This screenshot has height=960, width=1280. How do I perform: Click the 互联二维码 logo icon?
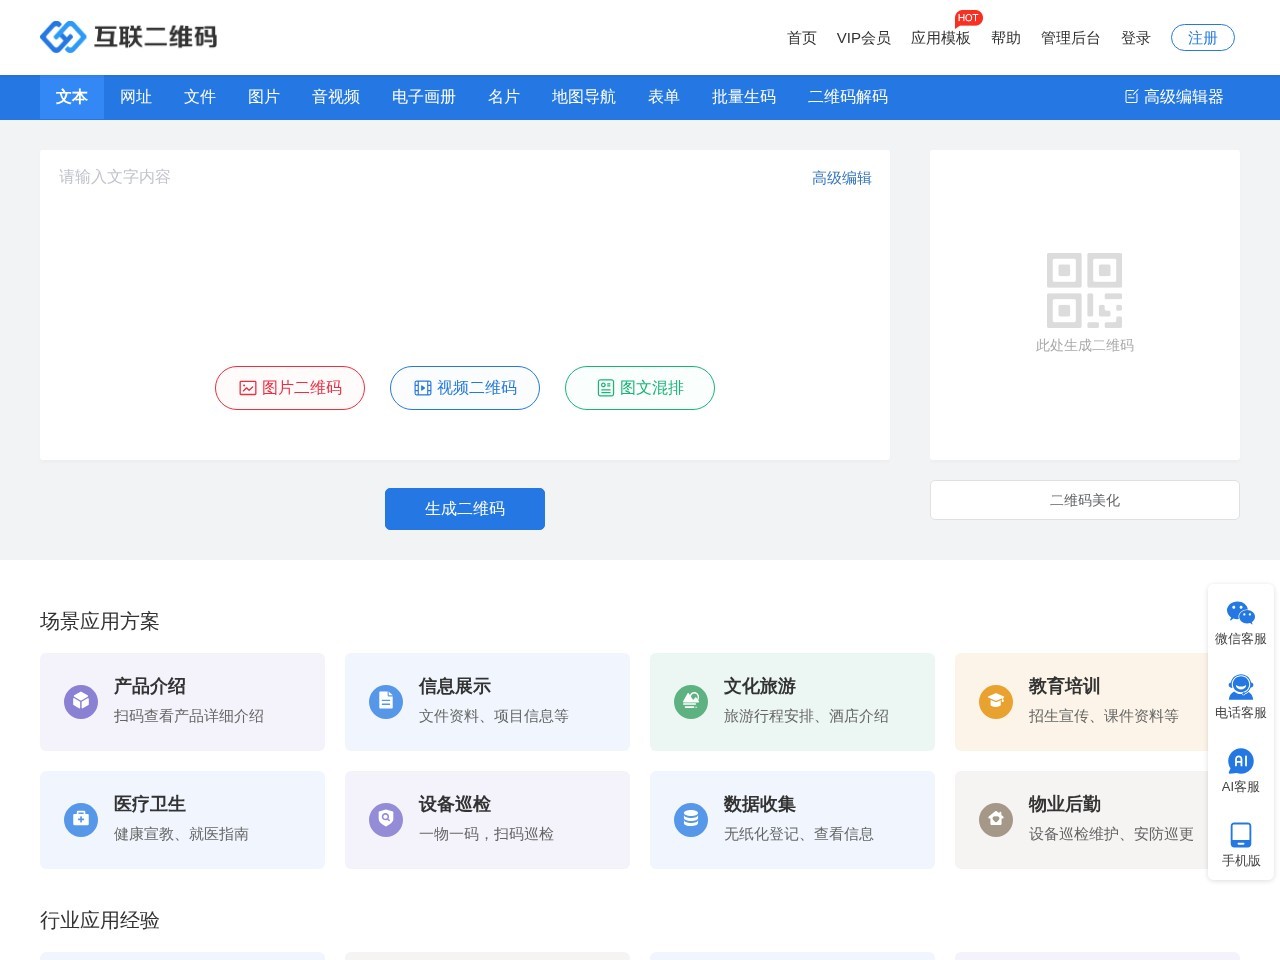pos(63,37)
